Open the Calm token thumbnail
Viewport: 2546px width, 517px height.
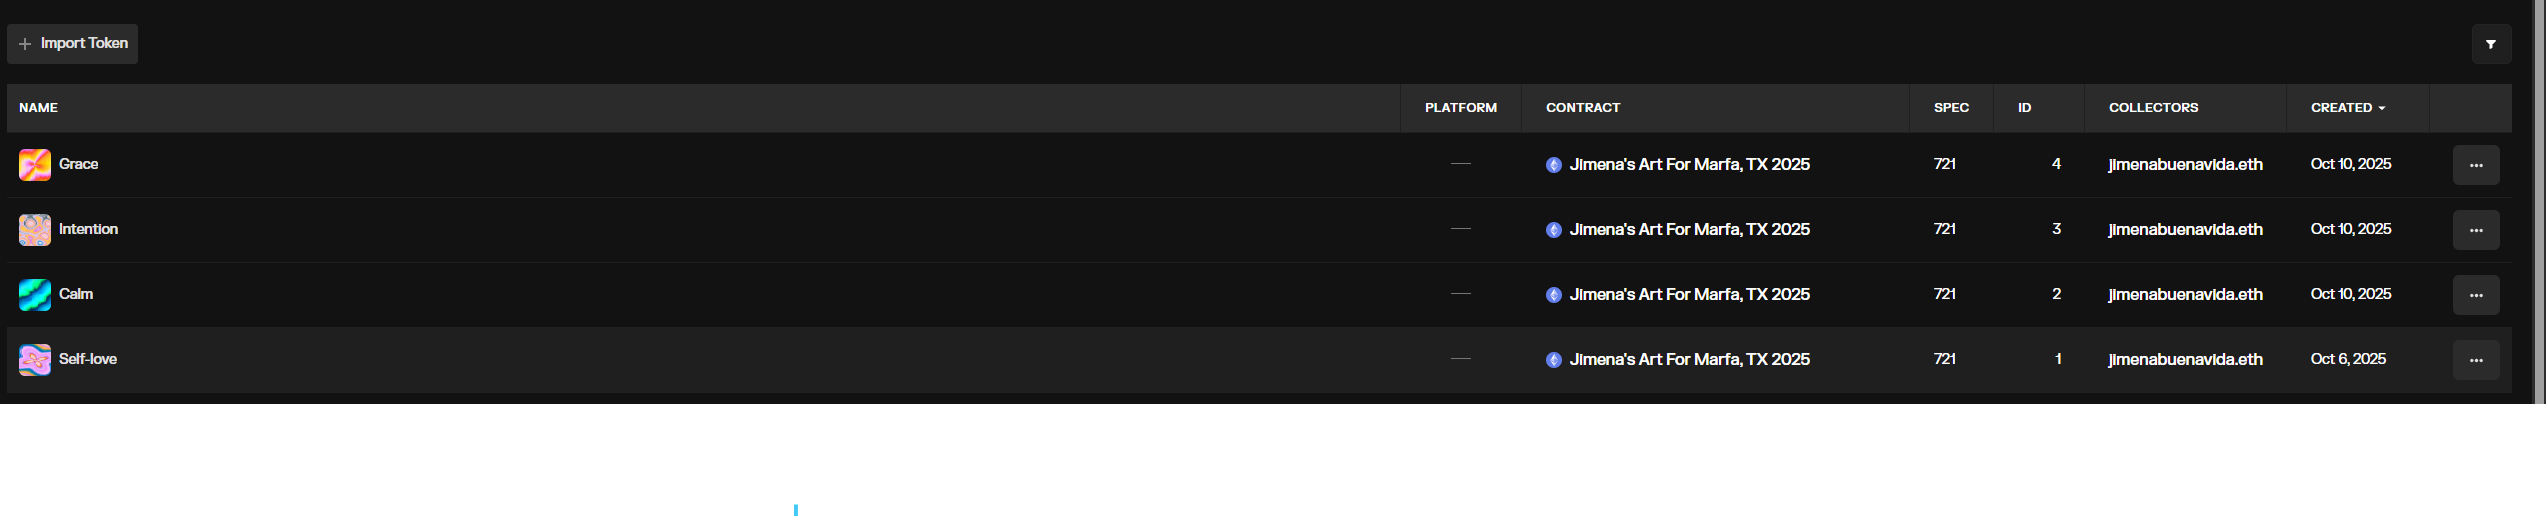[35, 295]
